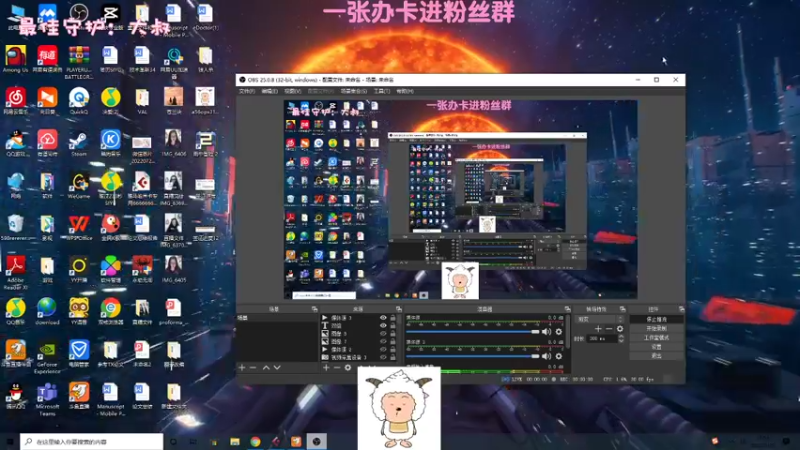Screen dimensions: 800x450
Task: Click the OBS preview canvas
Action: (460, 199)
